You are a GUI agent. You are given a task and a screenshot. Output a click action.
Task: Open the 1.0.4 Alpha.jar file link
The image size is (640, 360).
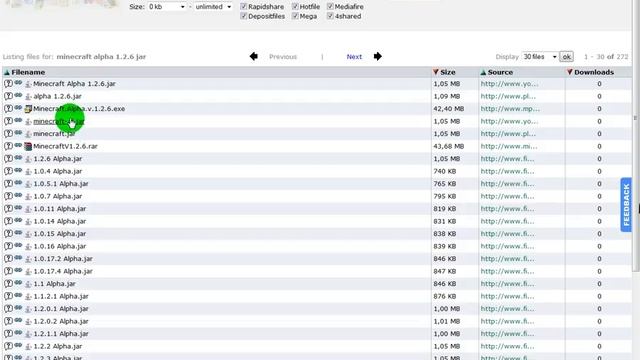point(58,171)
